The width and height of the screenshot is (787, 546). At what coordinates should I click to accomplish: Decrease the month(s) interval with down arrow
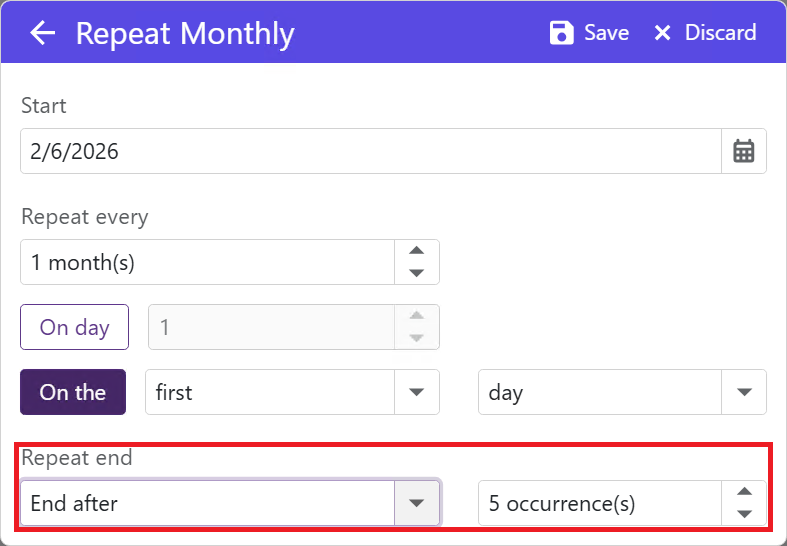pos(418,273)
